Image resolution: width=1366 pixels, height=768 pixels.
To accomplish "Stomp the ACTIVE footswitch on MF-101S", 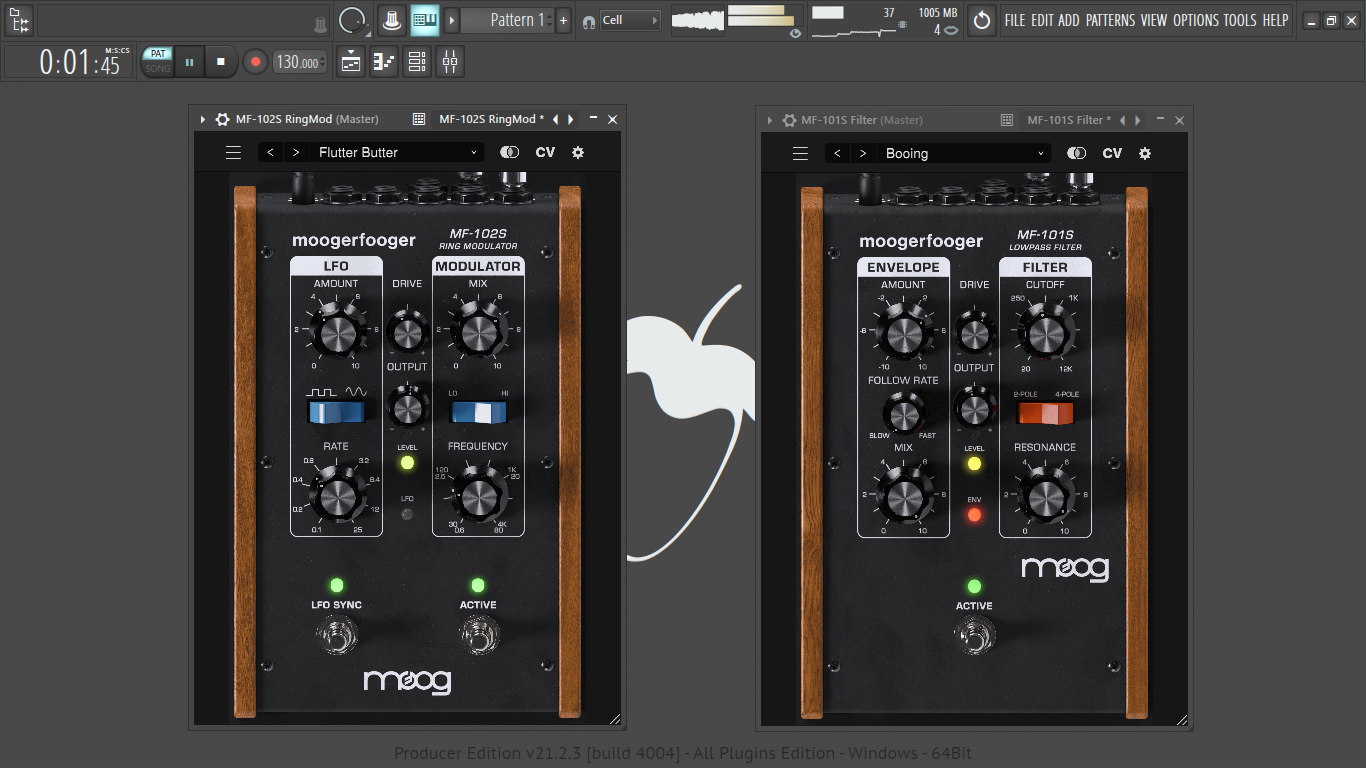I will click(974, 636).
